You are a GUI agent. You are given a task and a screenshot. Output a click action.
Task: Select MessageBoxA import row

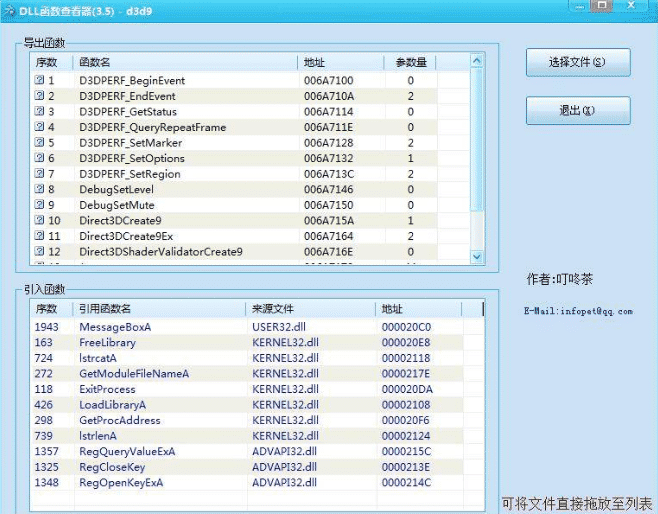pyautogui.click(x=248, y=327)
